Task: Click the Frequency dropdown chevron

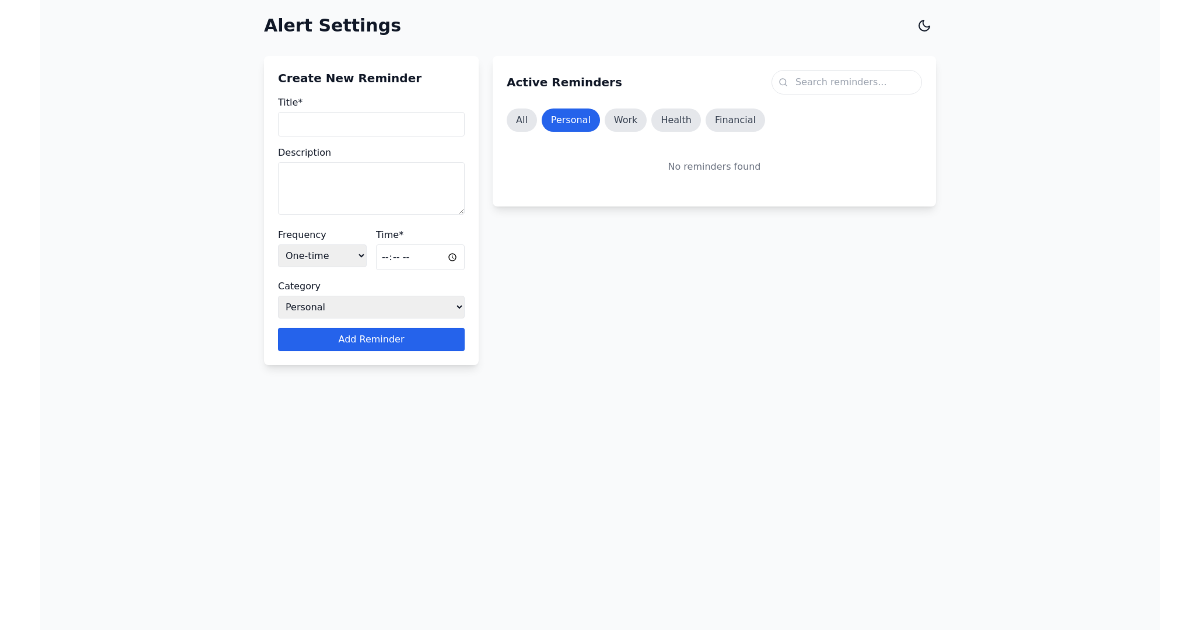Action: [359, 255]
